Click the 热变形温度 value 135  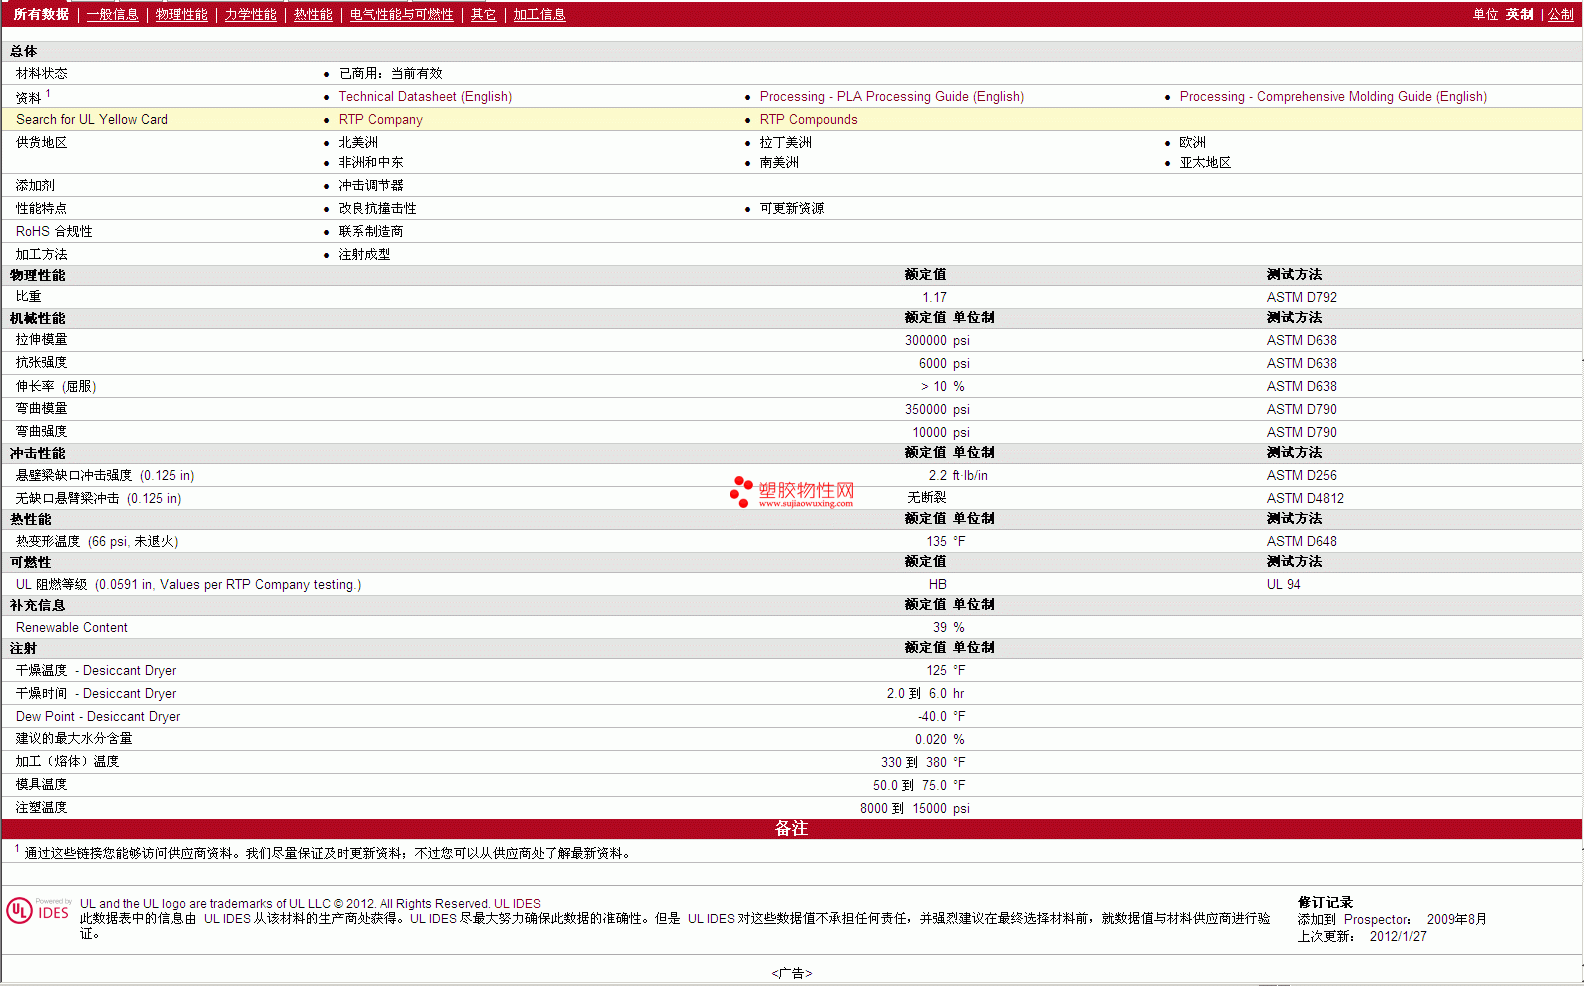click(936, 542)
